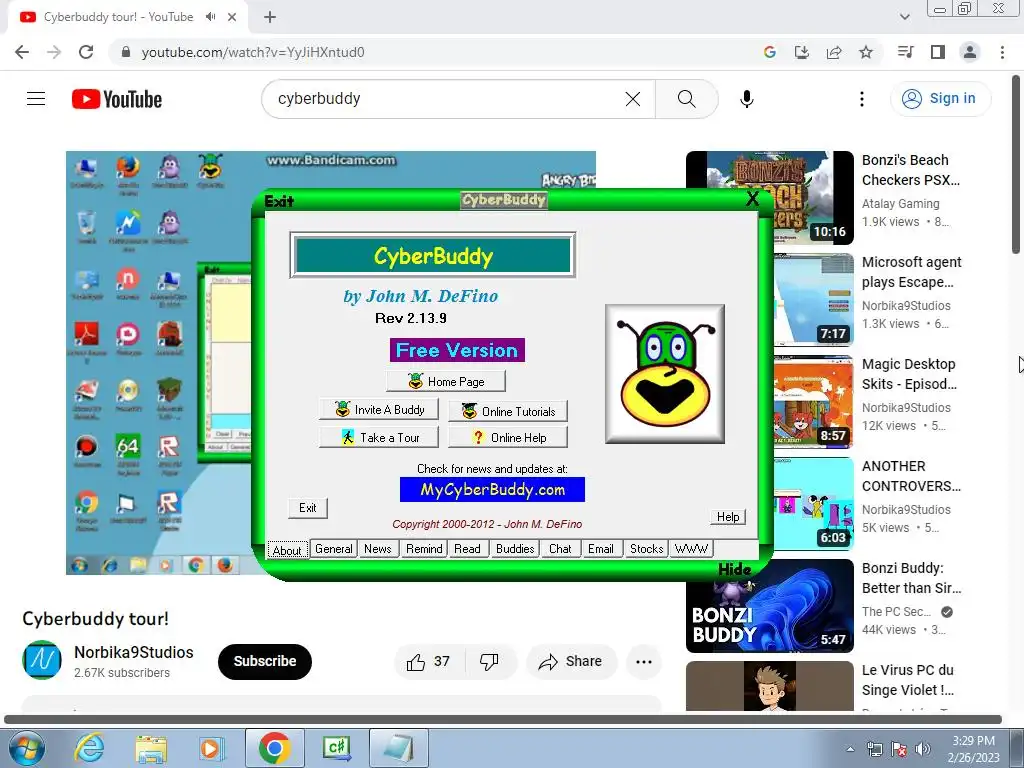Show hidden system tray icons
Image resolution: width=1024 pixels, height=768 pixels.
click(850, 749)
